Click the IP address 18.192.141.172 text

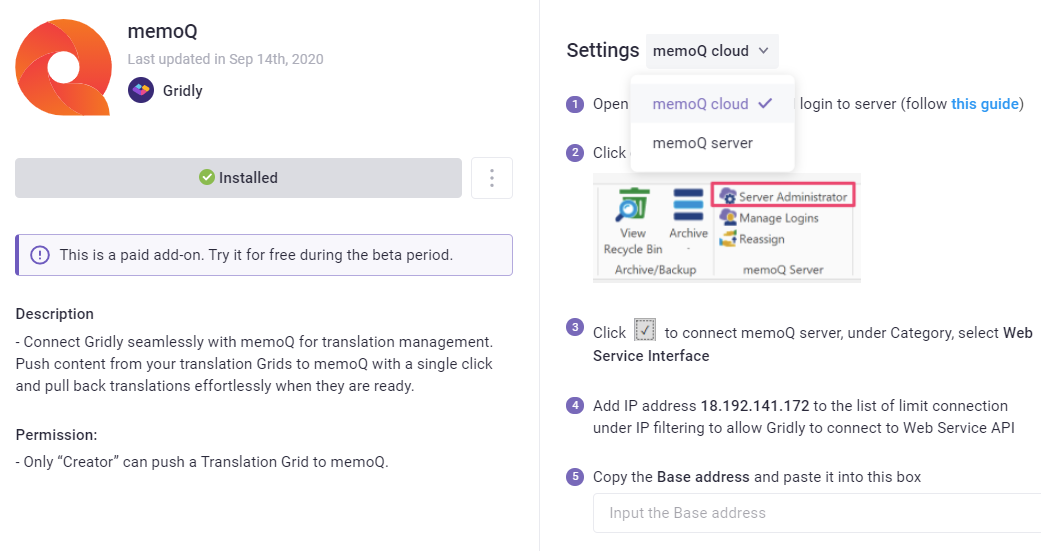click(755, 406)
